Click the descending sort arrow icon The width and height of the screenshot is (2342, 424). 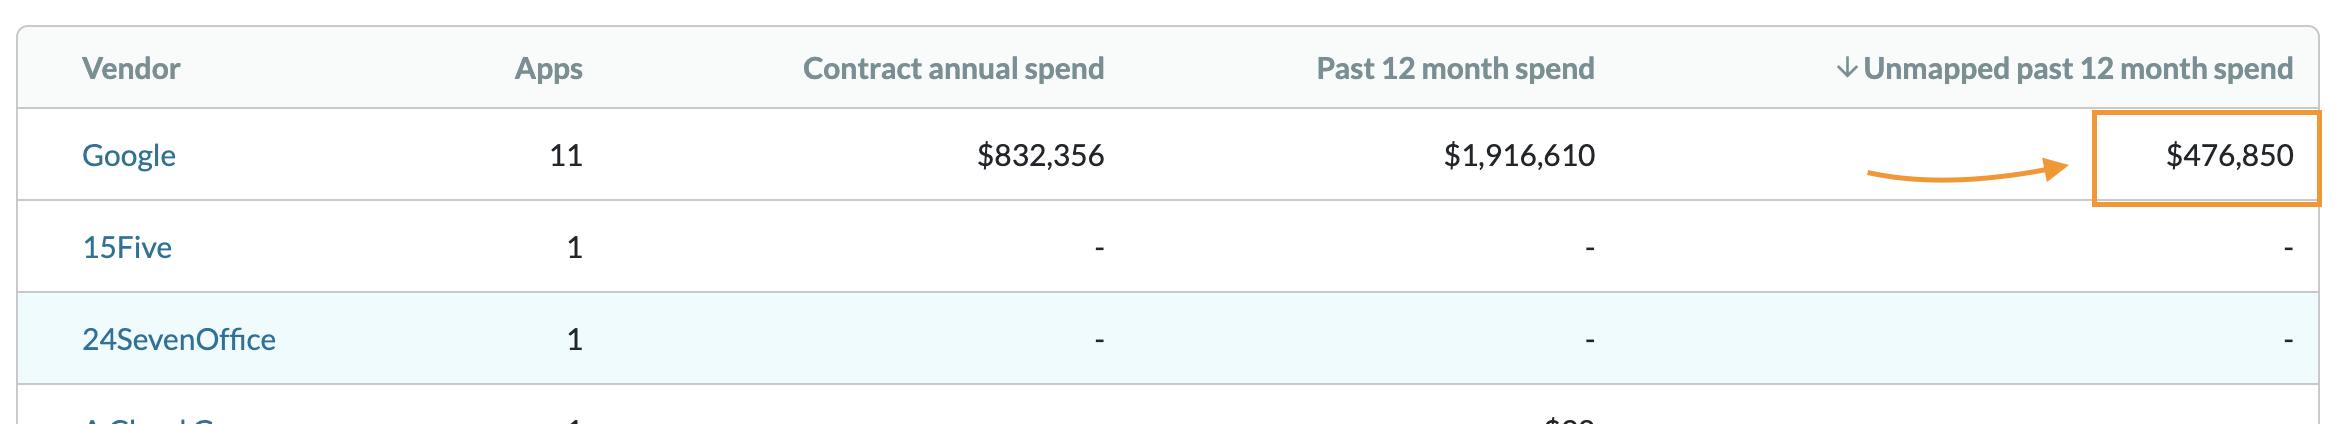pos(1846,68)
